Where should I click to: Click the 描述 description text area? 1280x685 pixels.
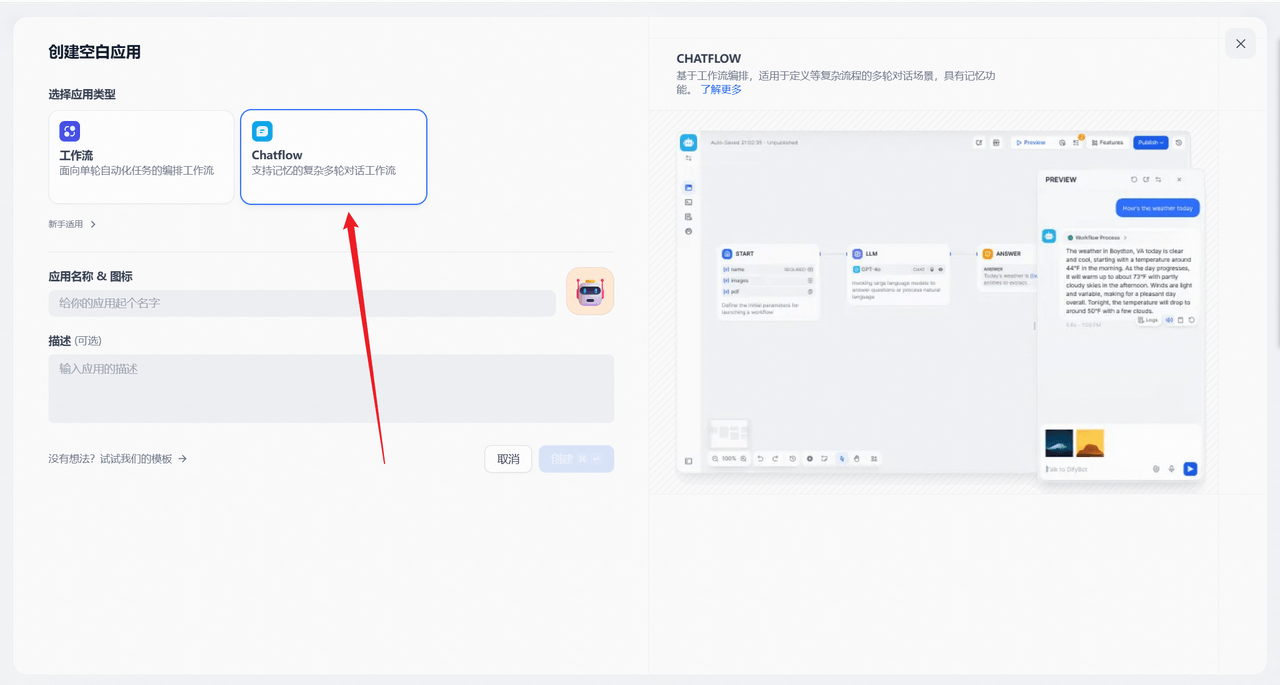click(x=331, y=388)
